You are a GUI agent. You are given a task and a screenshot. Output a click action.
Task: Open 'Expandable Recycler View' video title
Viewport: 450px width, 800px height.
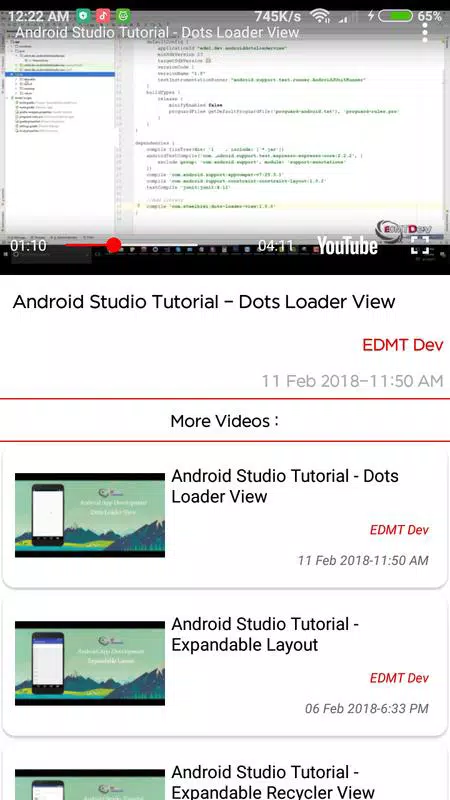click(x=273, y=782)
